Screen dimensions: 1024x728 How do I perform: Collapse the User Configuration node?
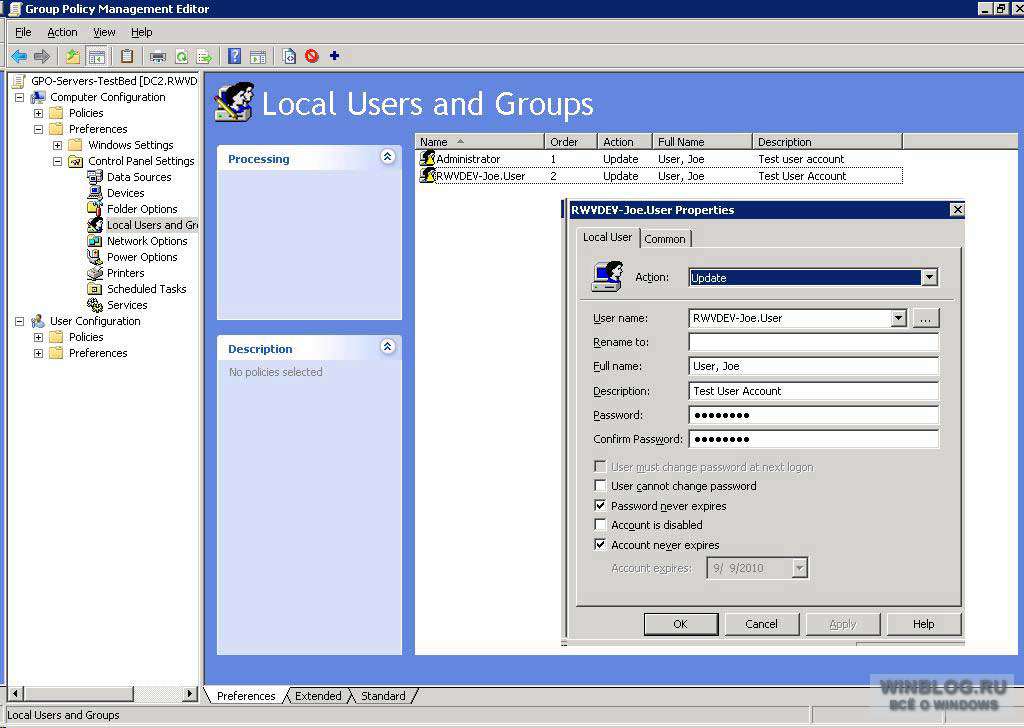[x=20, y=321]
